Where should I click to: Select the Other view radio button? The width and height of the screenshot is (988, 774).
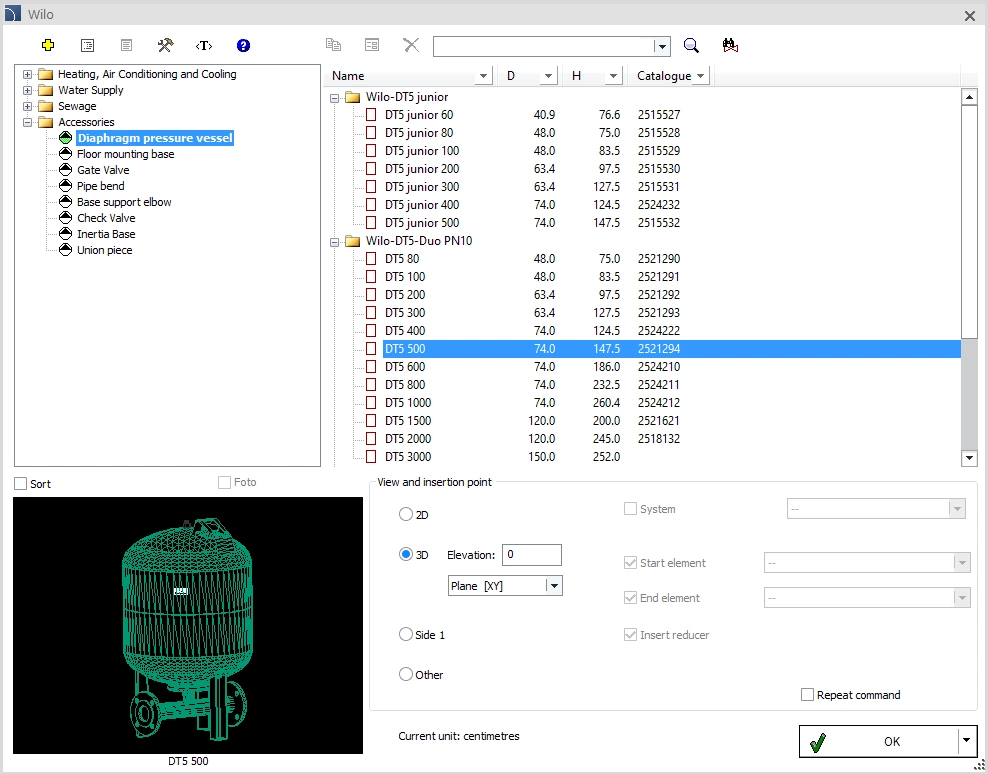[406, 674]
